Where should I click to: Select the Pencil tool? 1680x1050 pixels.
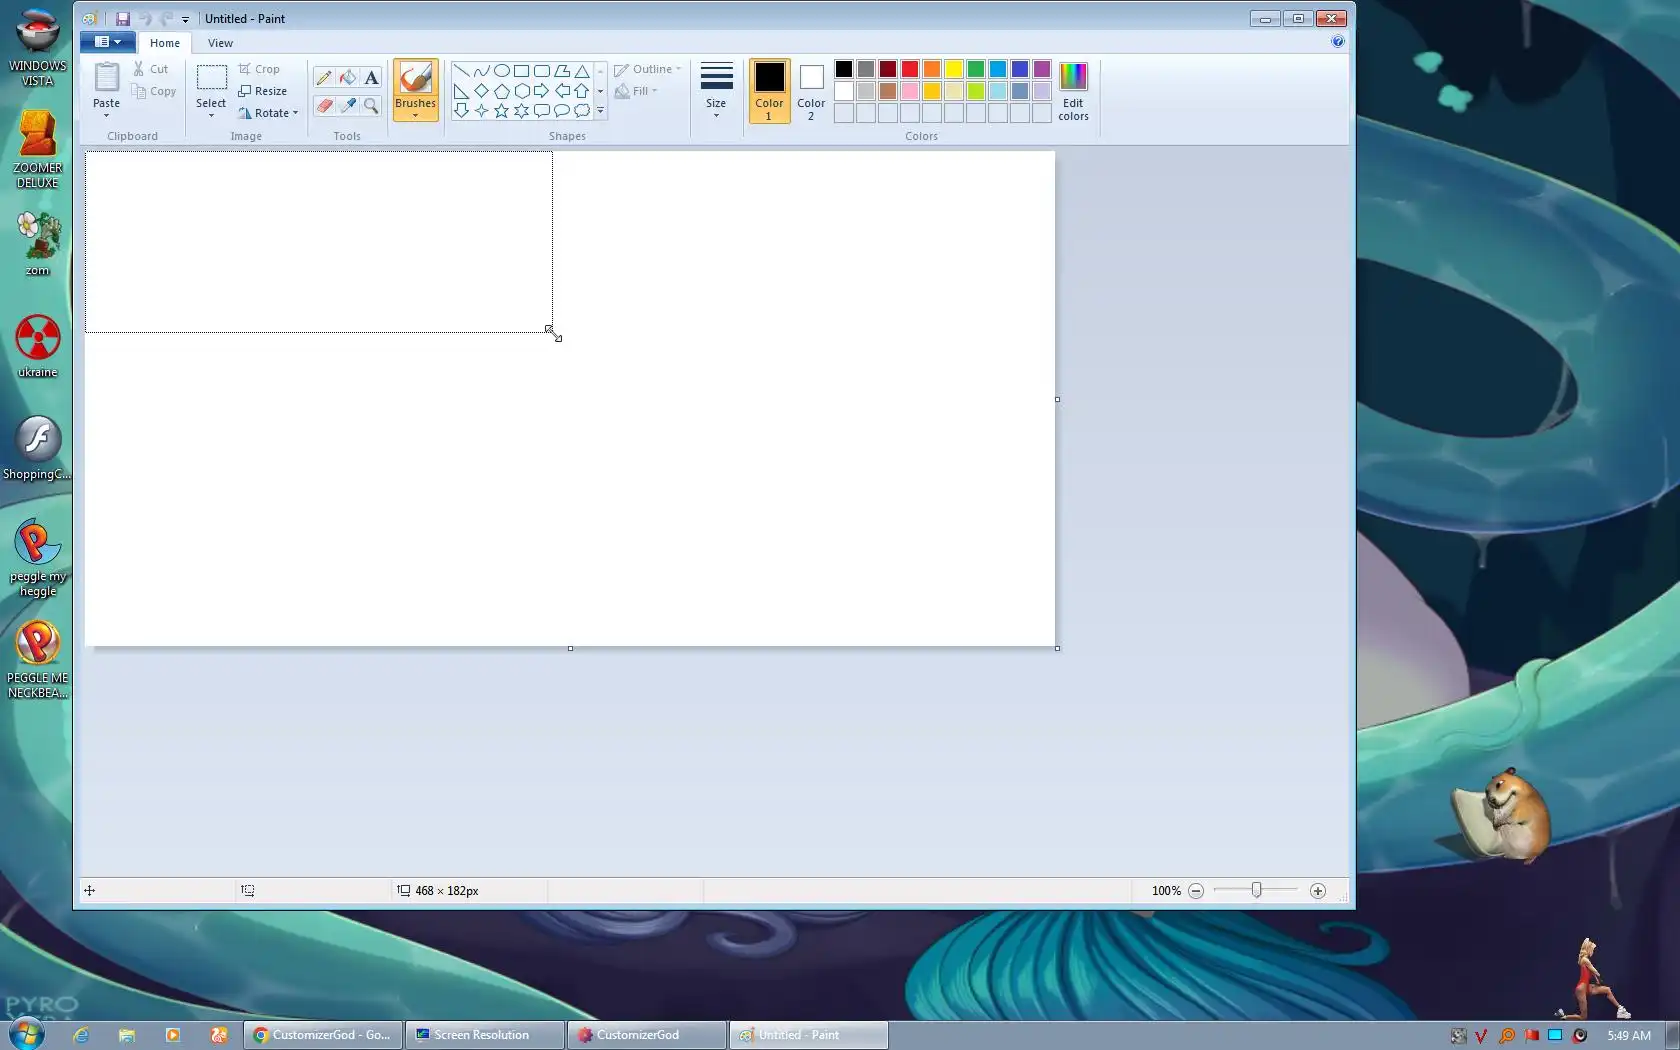324,77
